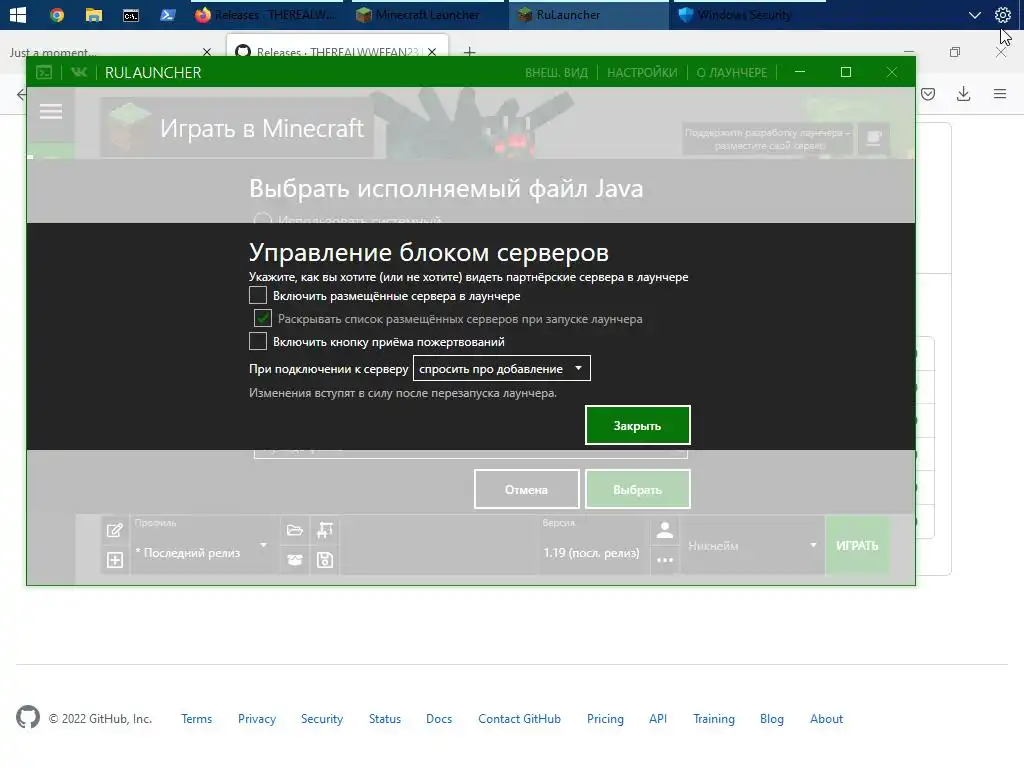1024x768 pixels.
Task: Open Firefox application menu
Action: point(1000,94)
